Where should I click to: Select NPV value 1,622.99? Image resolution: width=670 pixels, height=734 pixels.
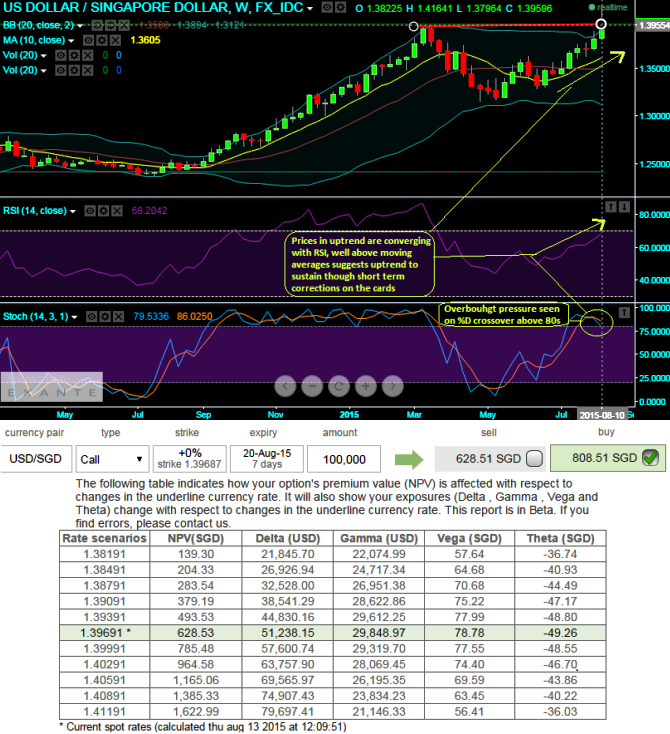[196, 712]
